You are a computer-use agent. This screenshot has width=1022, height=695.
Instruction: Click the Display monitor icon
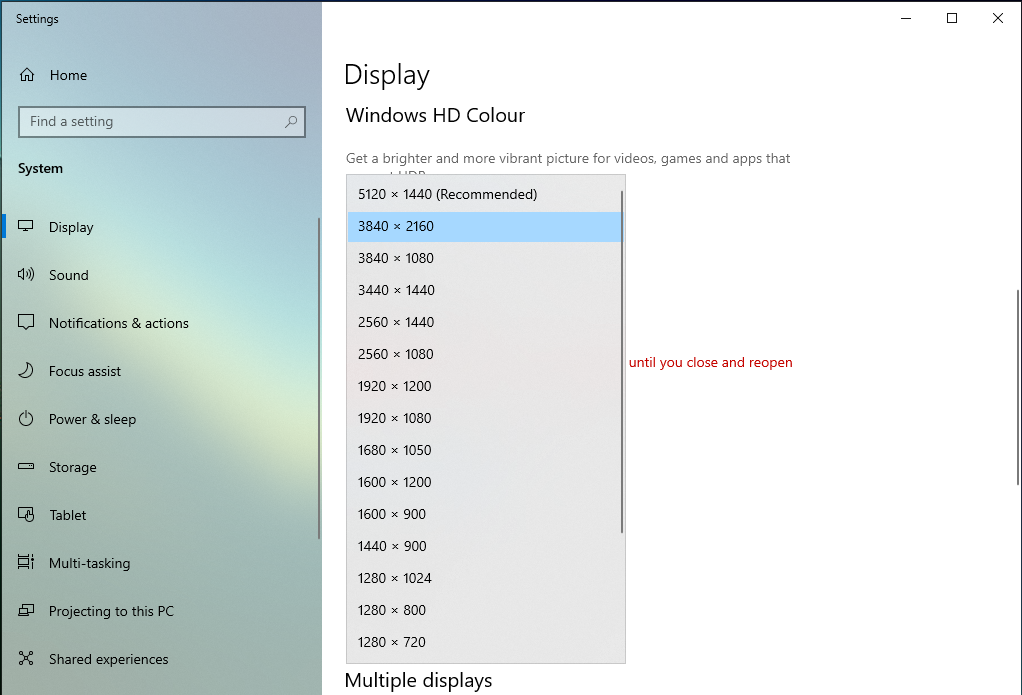click(25, 226)
